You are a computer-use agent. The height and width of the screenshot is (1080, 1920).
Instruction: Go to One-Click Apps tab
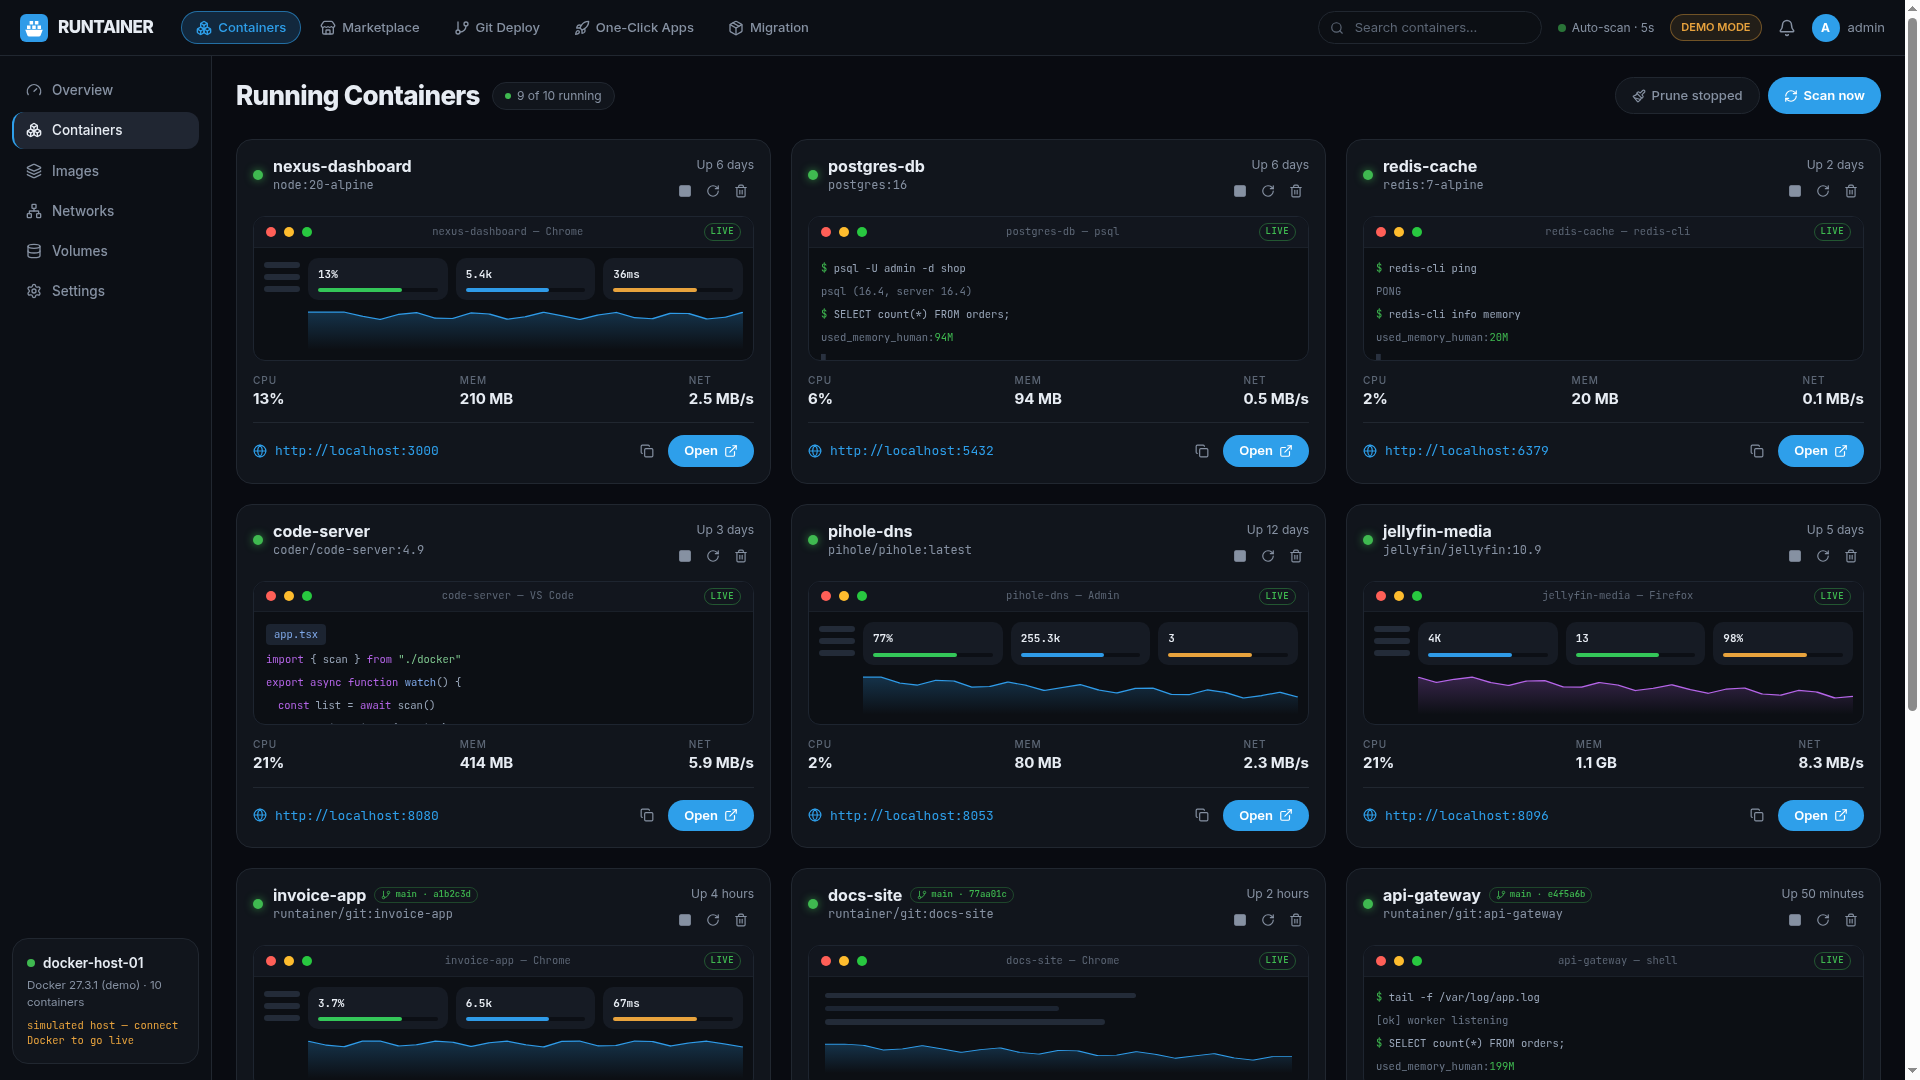[x=634, y=28]
